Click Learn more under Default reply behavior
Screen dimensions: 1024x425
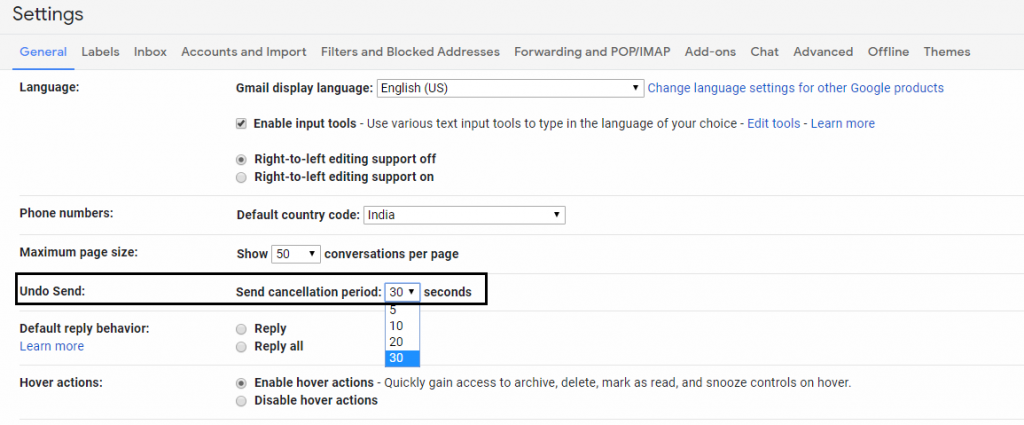click(x=52, y=346)
